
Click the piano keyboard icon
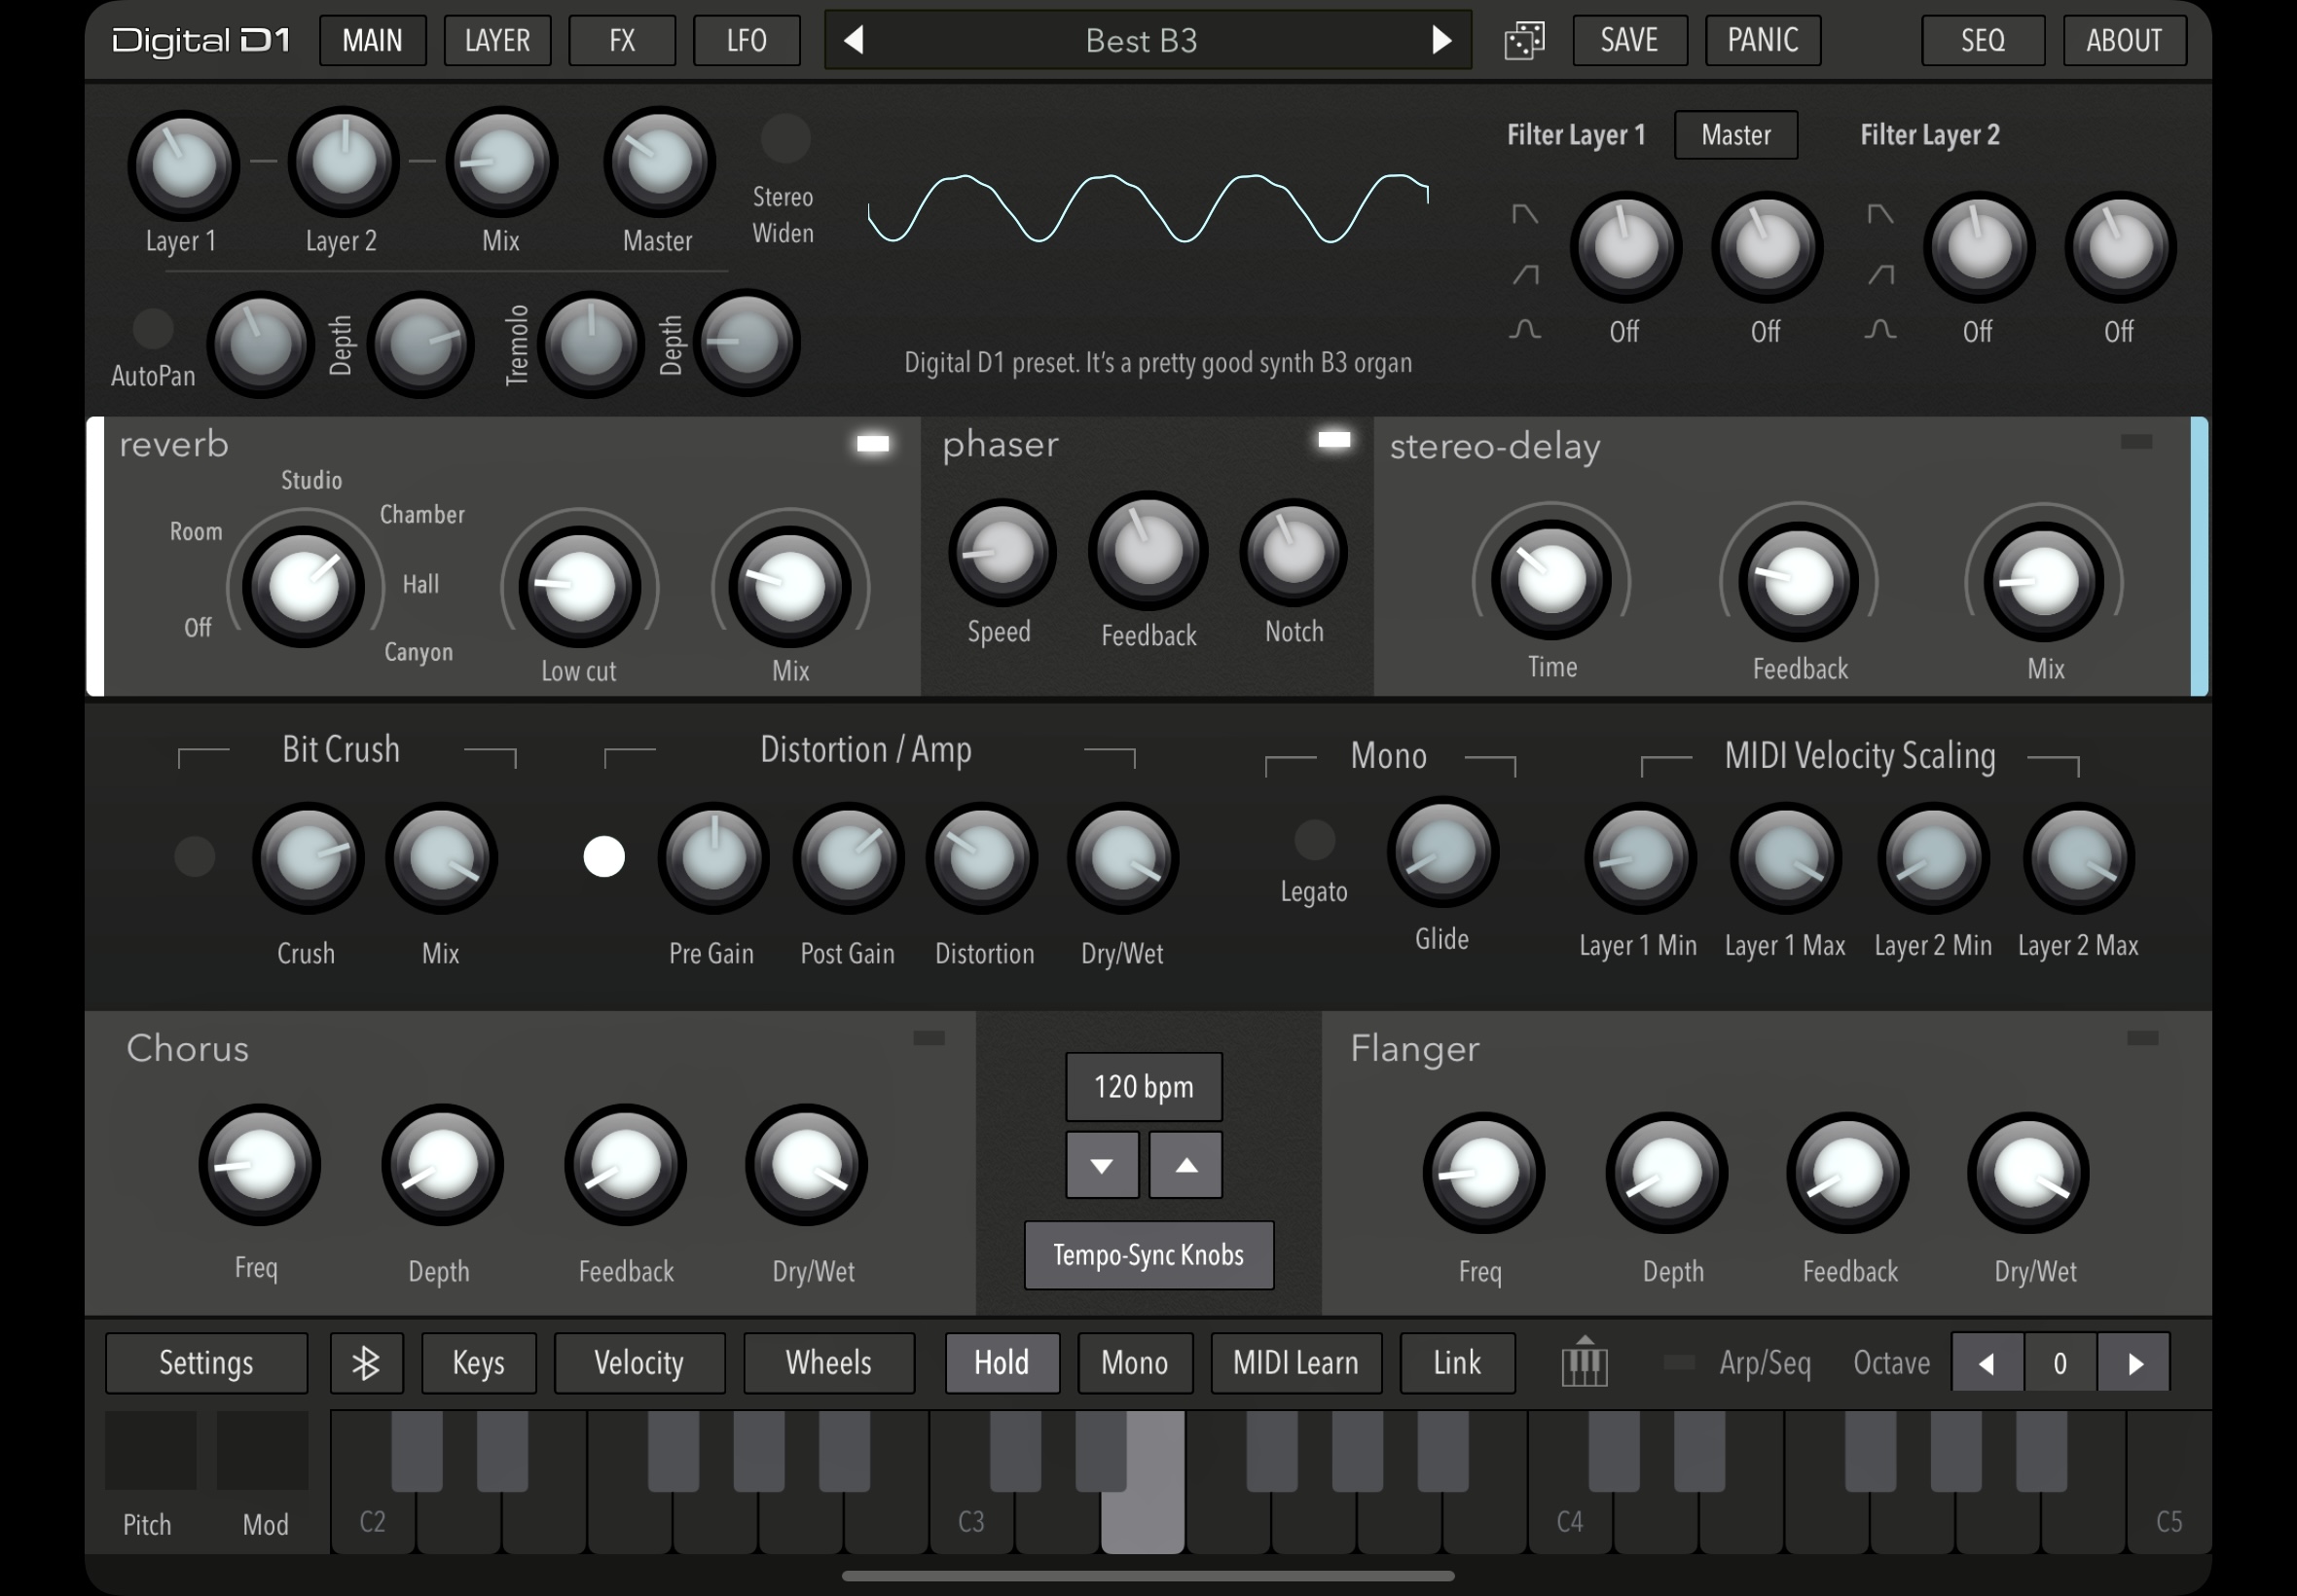click(x=1584, y=1363)
